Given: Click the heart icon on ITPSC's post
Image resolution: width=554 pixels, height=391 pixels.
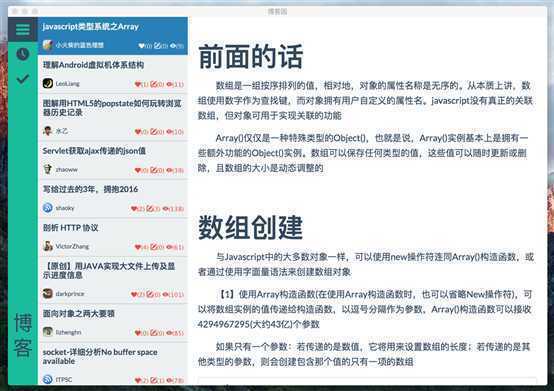Looking at the screenshot, I should 138,380.
